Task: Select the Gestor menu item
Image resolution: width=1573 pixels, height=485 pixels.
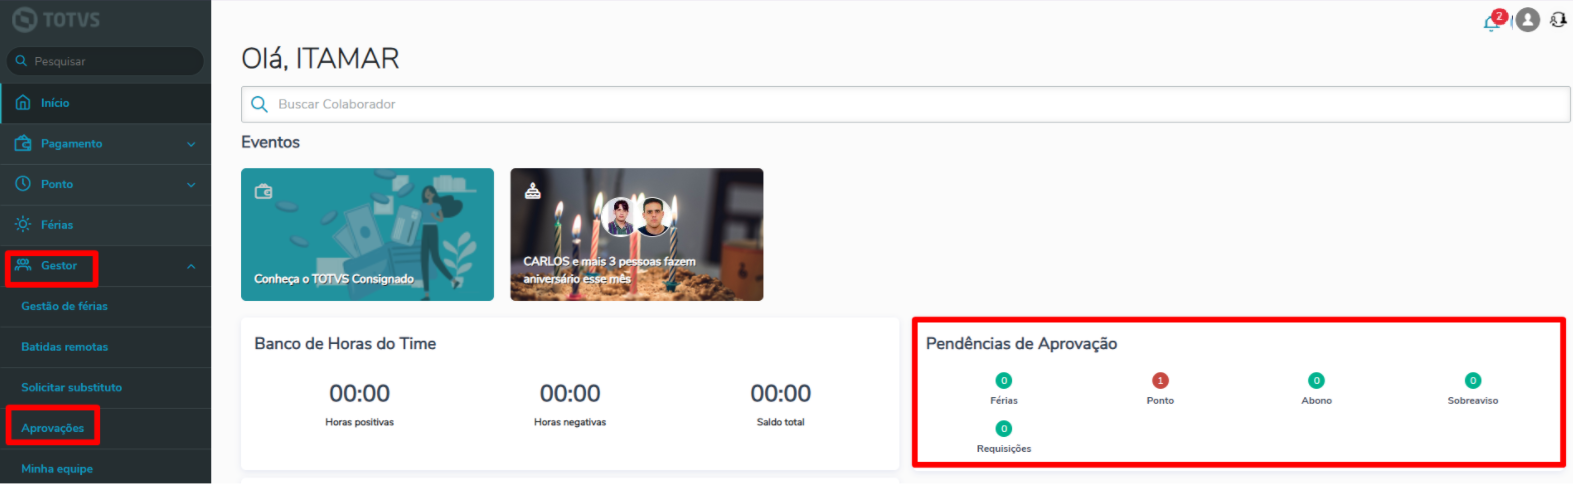Action: pos(105,266)
